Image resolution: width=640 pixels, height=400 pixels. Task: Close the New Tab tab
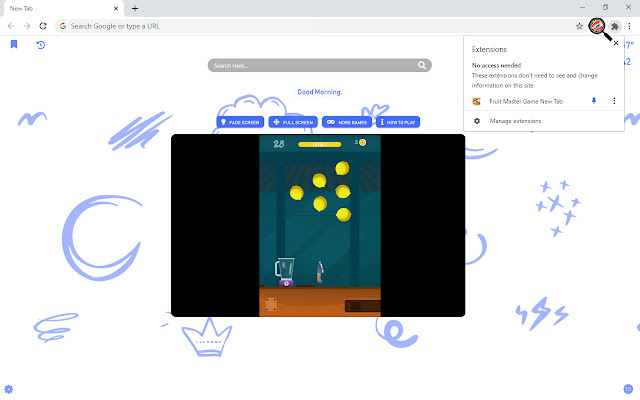click(x=116, y=8)
